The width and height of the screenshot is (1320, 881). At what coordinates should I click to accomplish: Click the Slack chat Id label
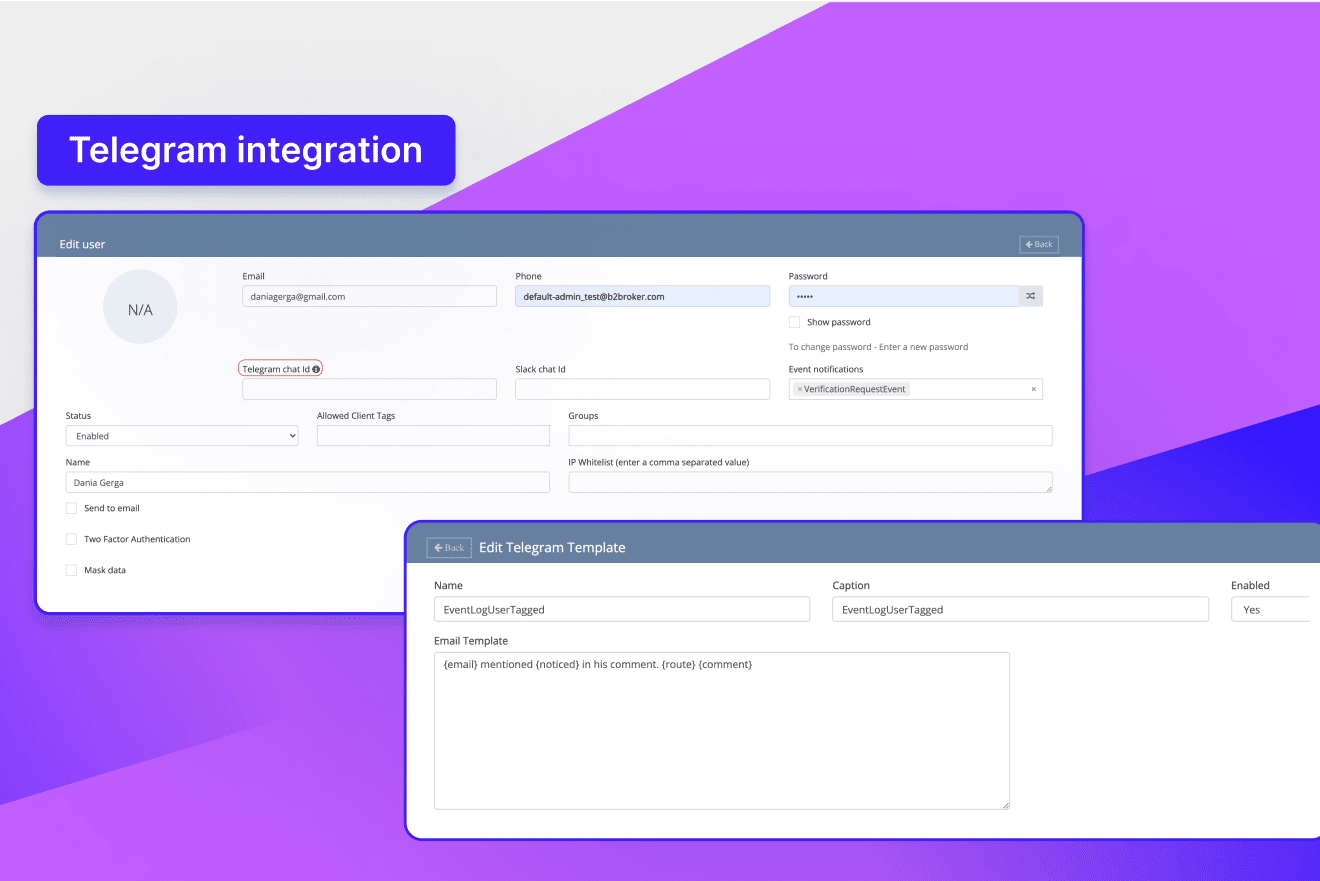(x=540, y=369)
